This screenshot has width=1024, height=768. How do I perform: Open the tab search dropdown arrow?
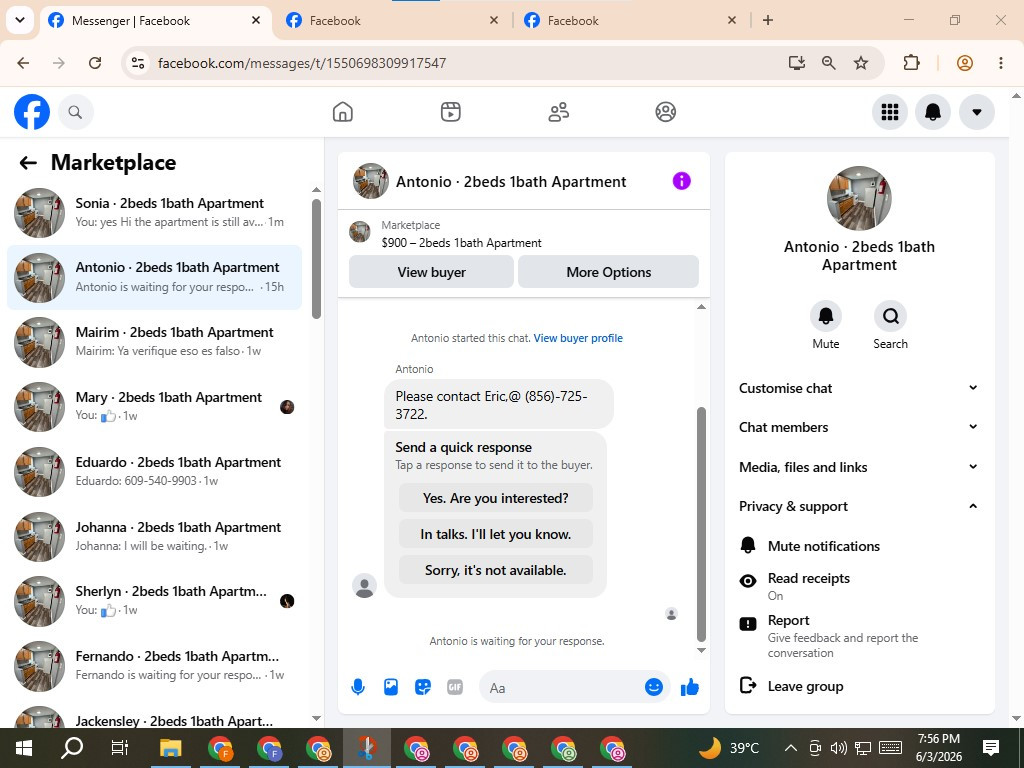pyautogui.click(x=20, y=20)
